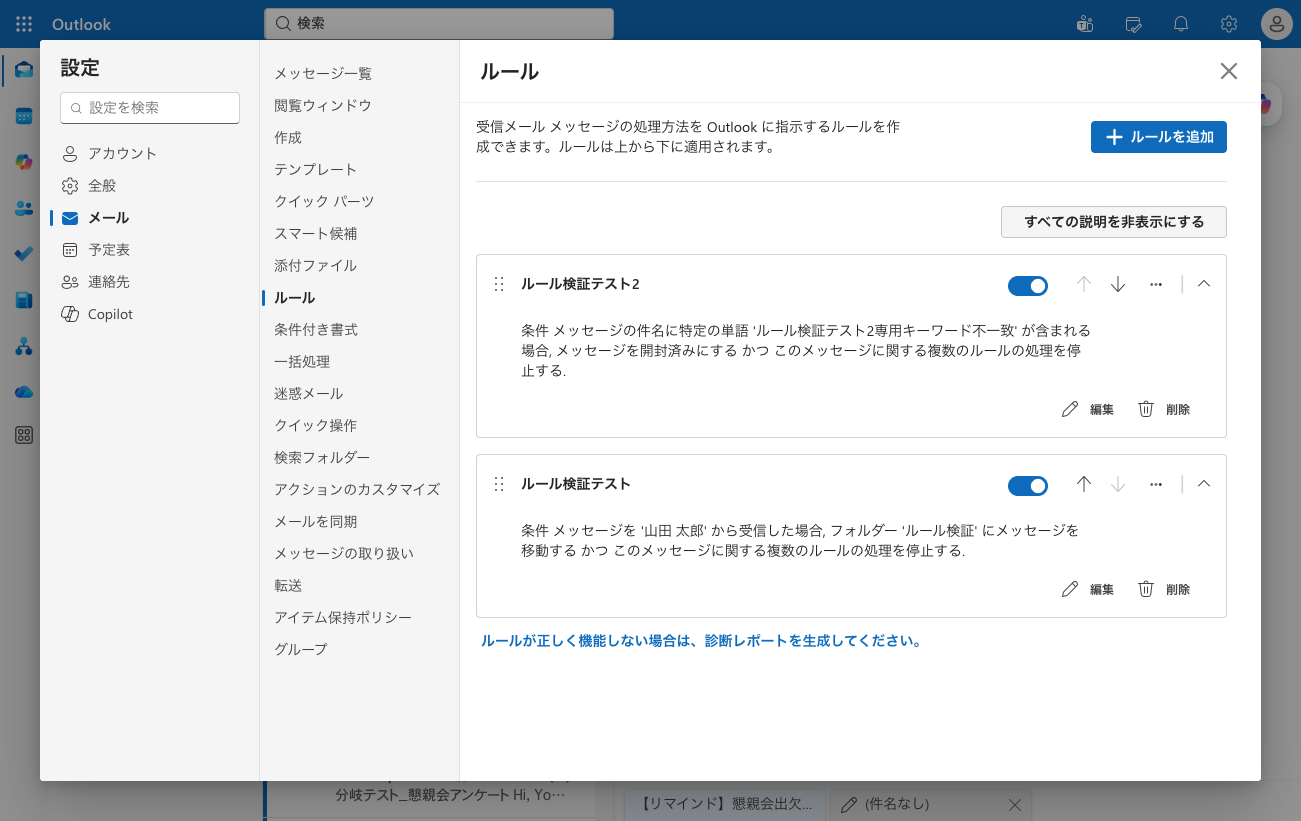
Task: Select 予定表 settings category
Action: point(150,250)
